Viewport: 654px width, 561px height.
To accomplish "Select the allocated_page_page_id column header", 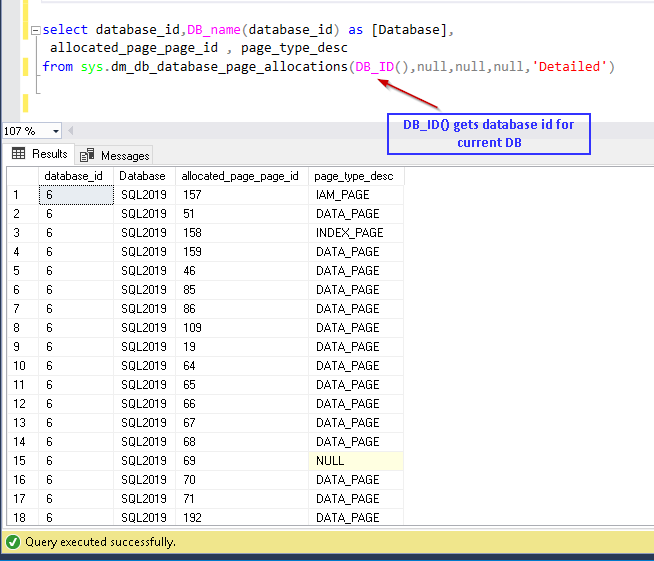I will [240, 176].
